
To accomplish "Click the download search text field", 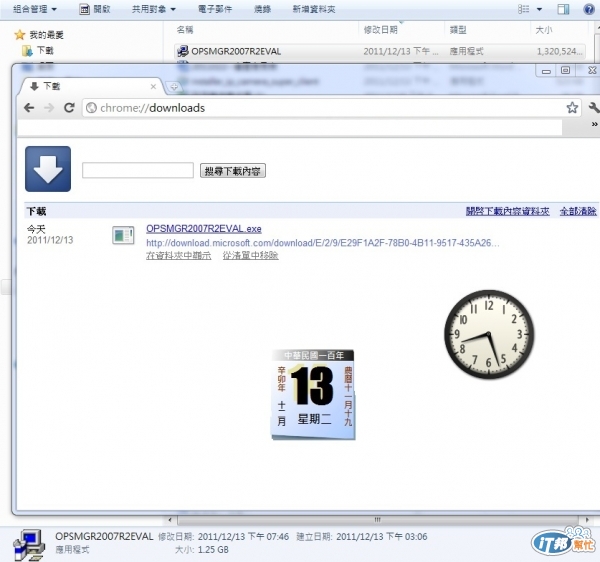I will point(138,170).
